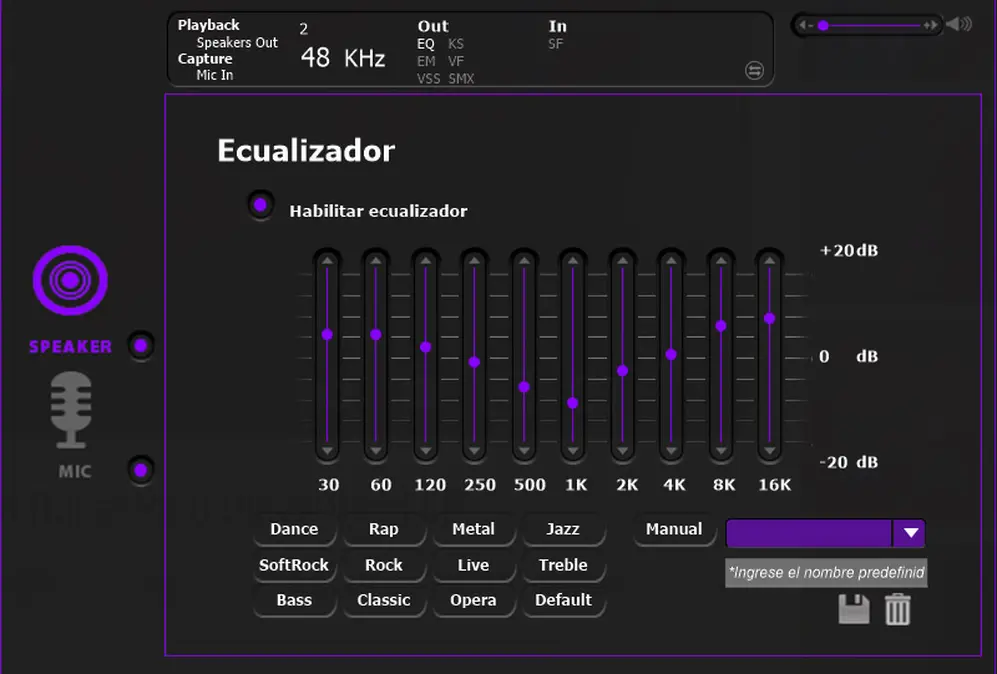Click the mute speaker icon by master volume
The width and height of the screenshot is (997, 674).
(x=959, y=25)
